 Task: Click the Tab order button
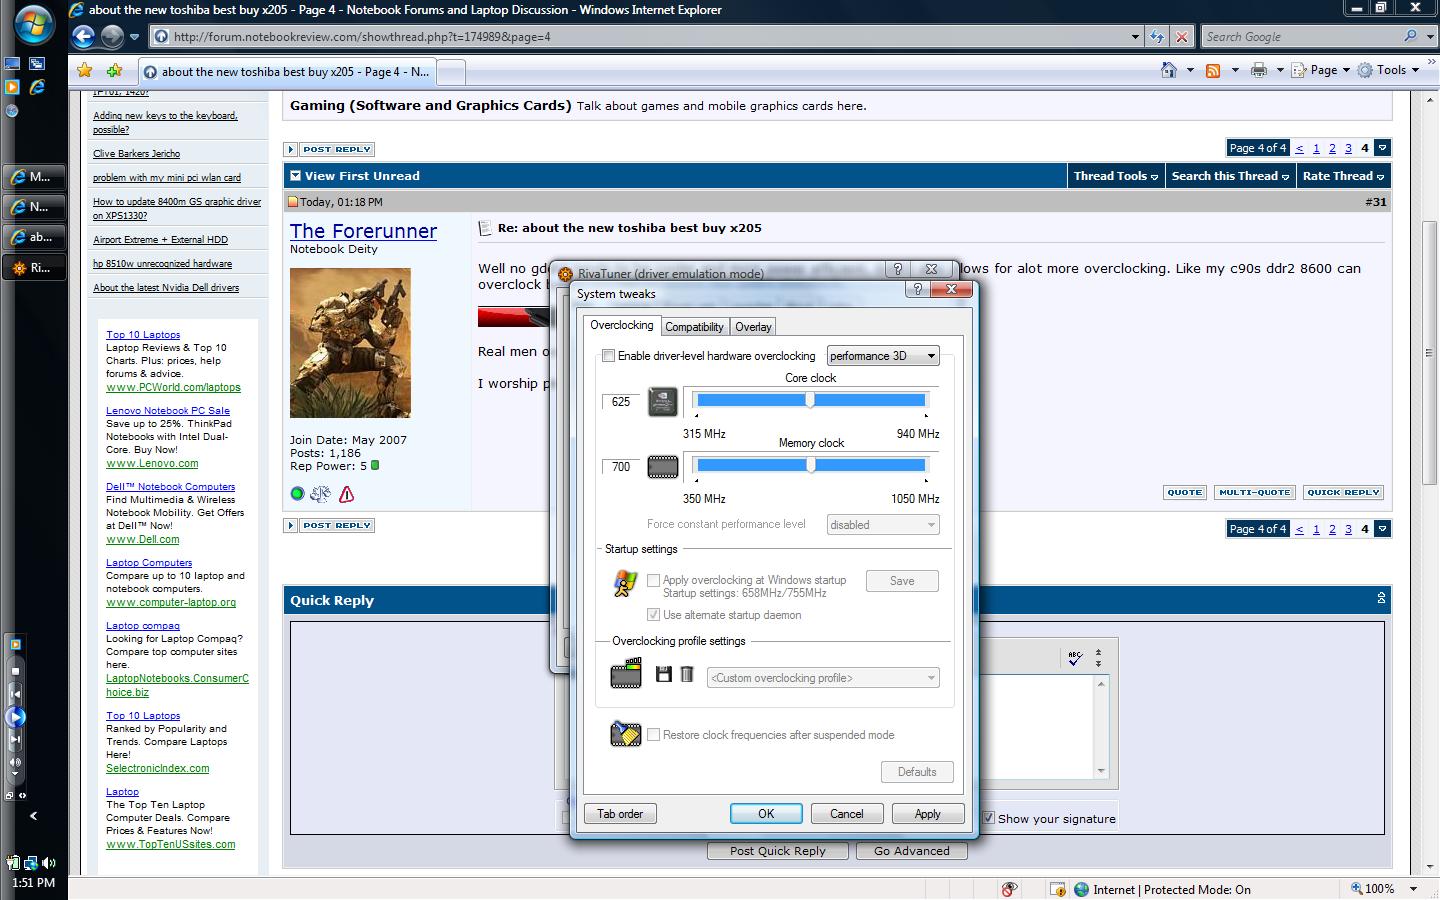coord(620,814)
